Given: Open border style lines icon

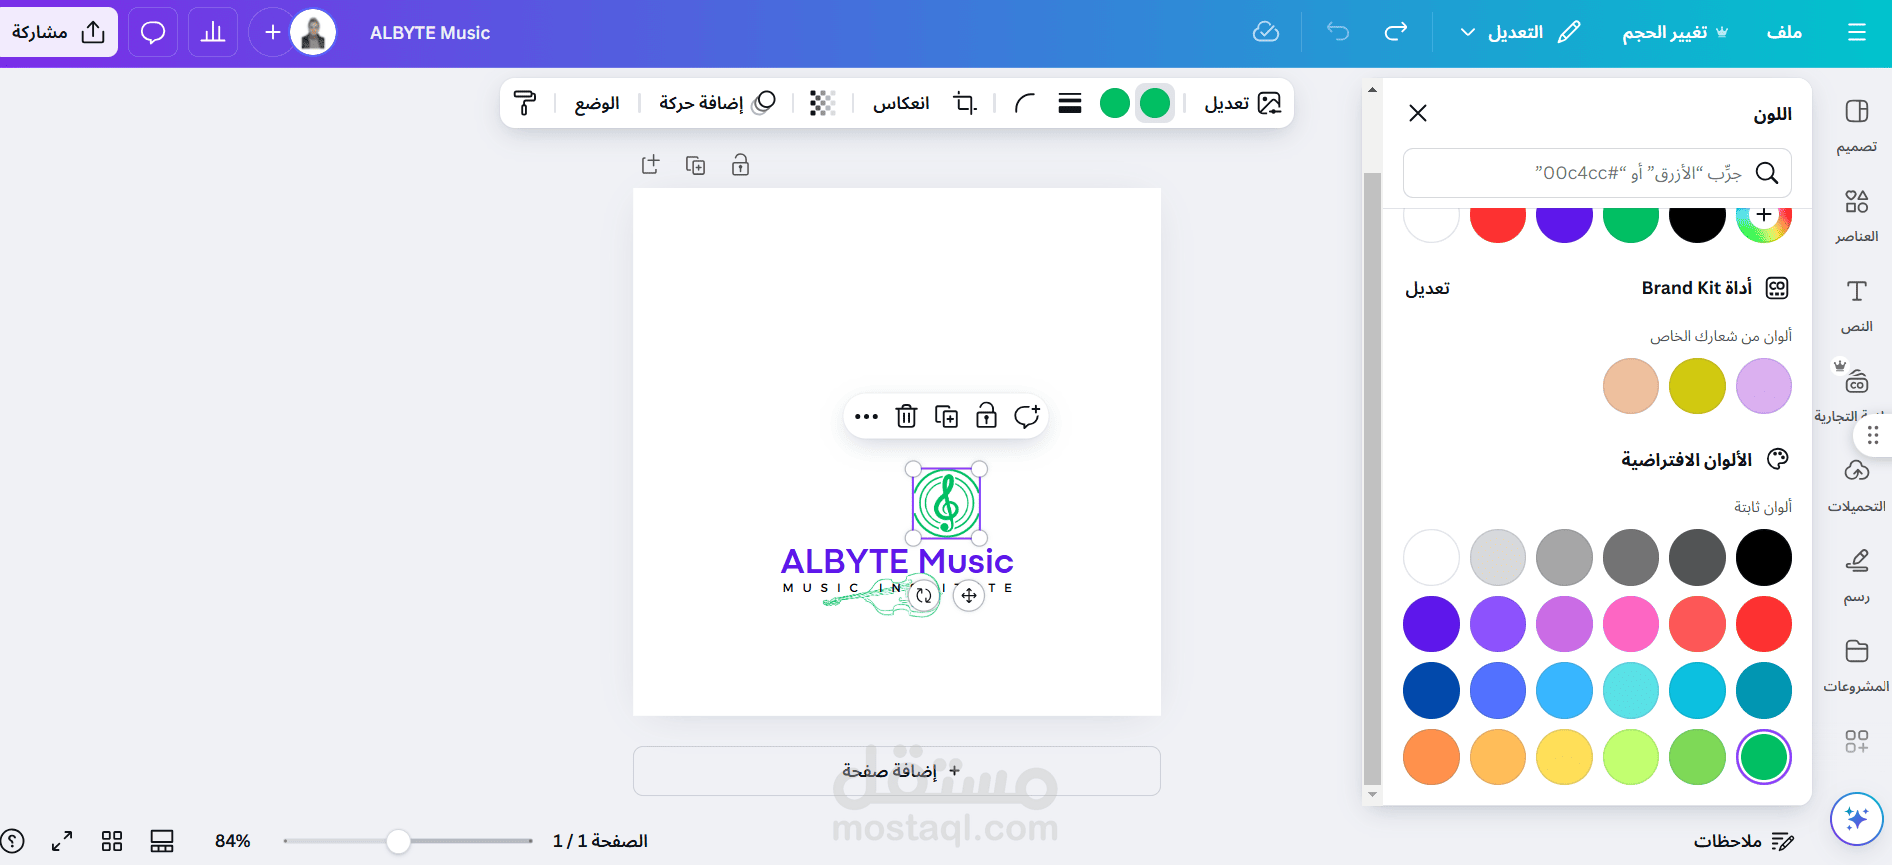Looking at the screenshot, I should pyautogui.click(x=1070, y=103).
